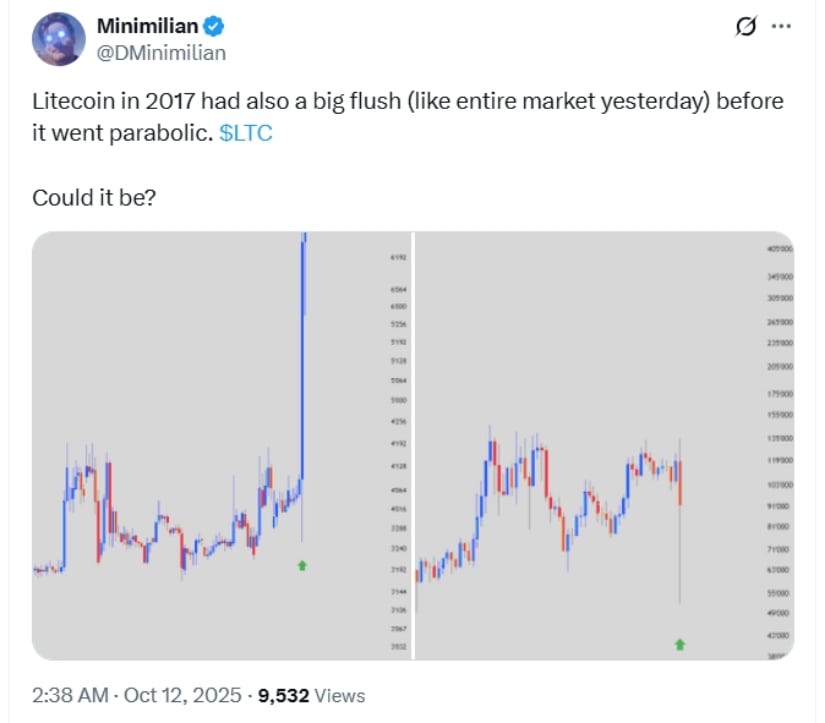The height and width of the screenshot is (723, 825).
Task: Click the "Could it be?" text line
Action: (93, 198)
